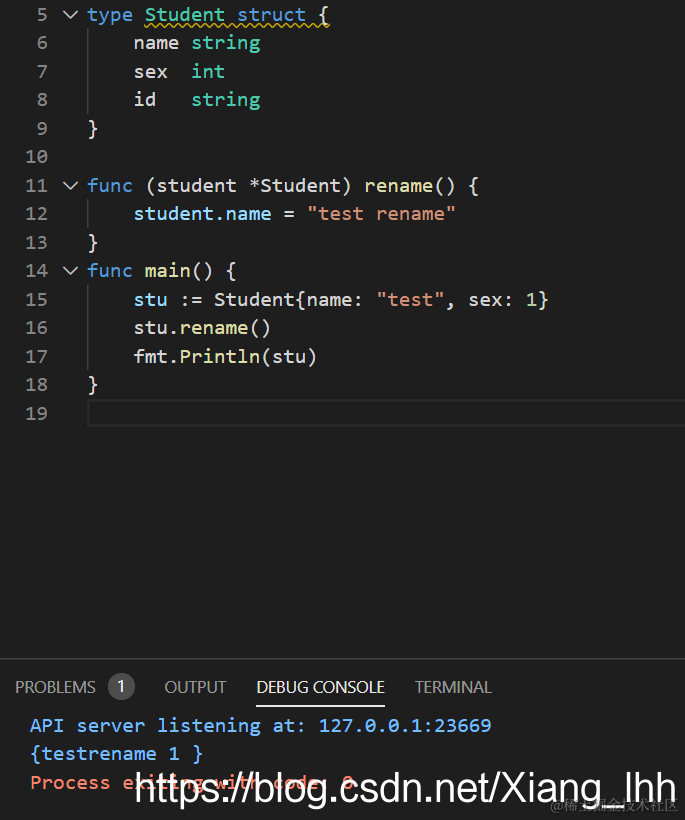
Task: Click the 'Process exiting' console message
Action: tap(192, 783)
